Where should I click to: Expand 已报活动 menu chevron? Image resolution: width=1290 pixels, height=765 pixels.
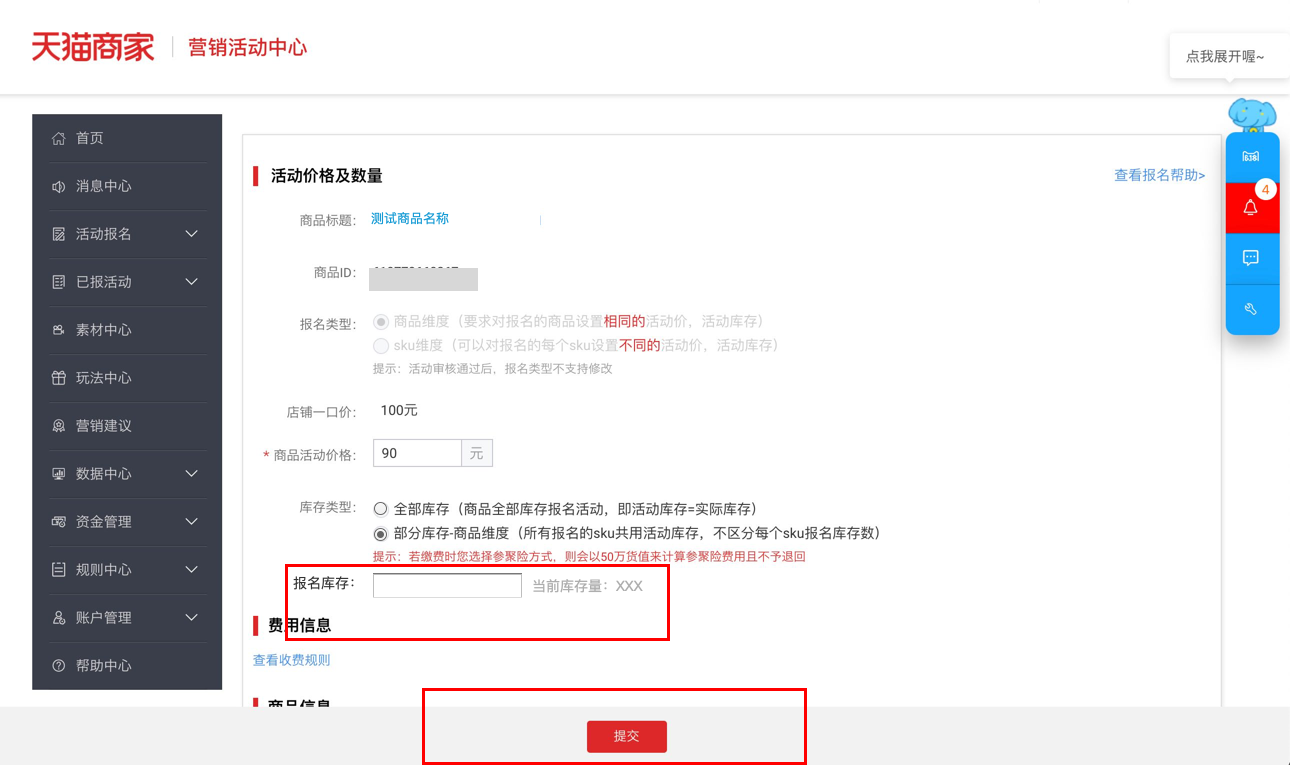192,282
